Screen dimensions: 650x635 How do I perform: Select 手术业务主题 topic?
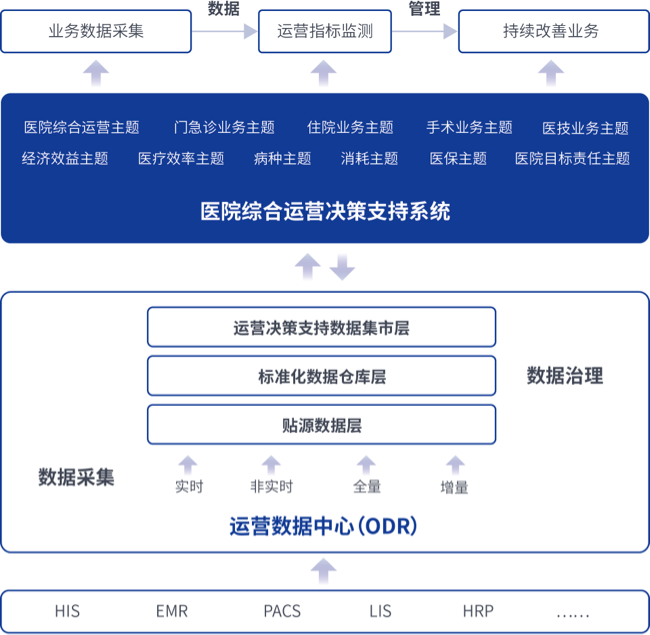(x=469, y=127)
